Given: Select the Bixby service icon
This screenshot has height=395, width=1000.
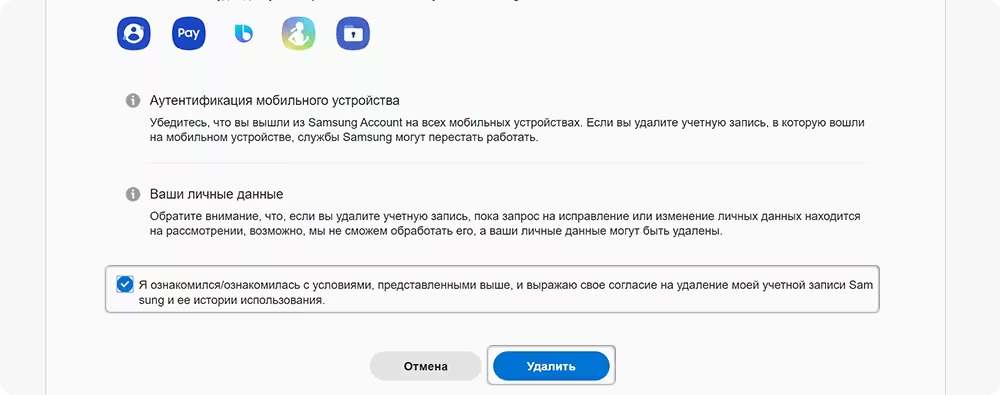Looking at the screenshot, I should [x=244, y=34].
